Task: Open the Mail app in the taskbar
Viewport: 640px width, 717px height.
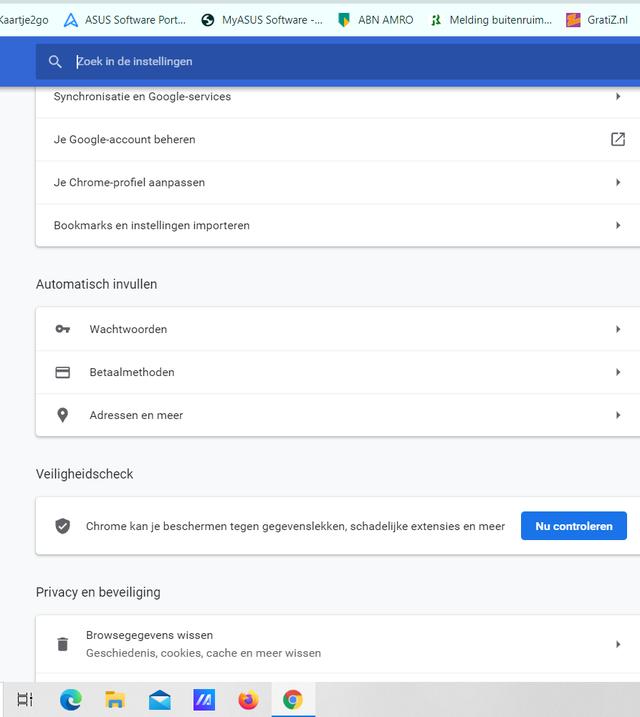Action: [160, 700]
